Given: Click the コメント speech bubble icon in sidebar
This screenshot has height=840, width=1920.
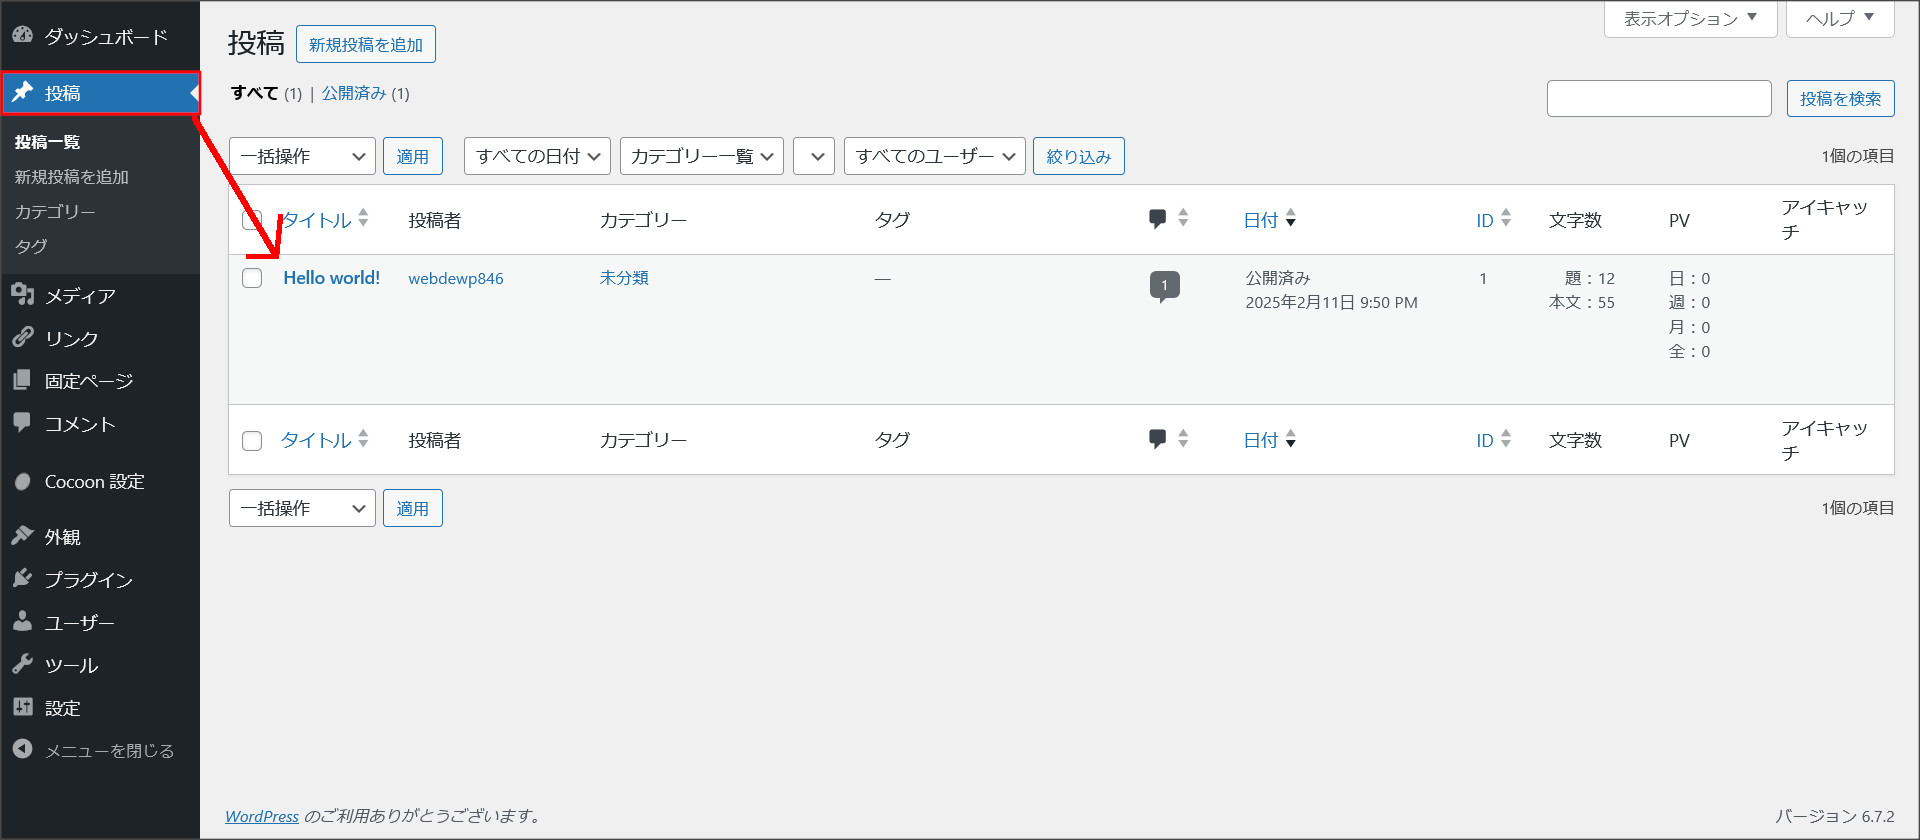Looking at the screenshot, I should (22, 422).
